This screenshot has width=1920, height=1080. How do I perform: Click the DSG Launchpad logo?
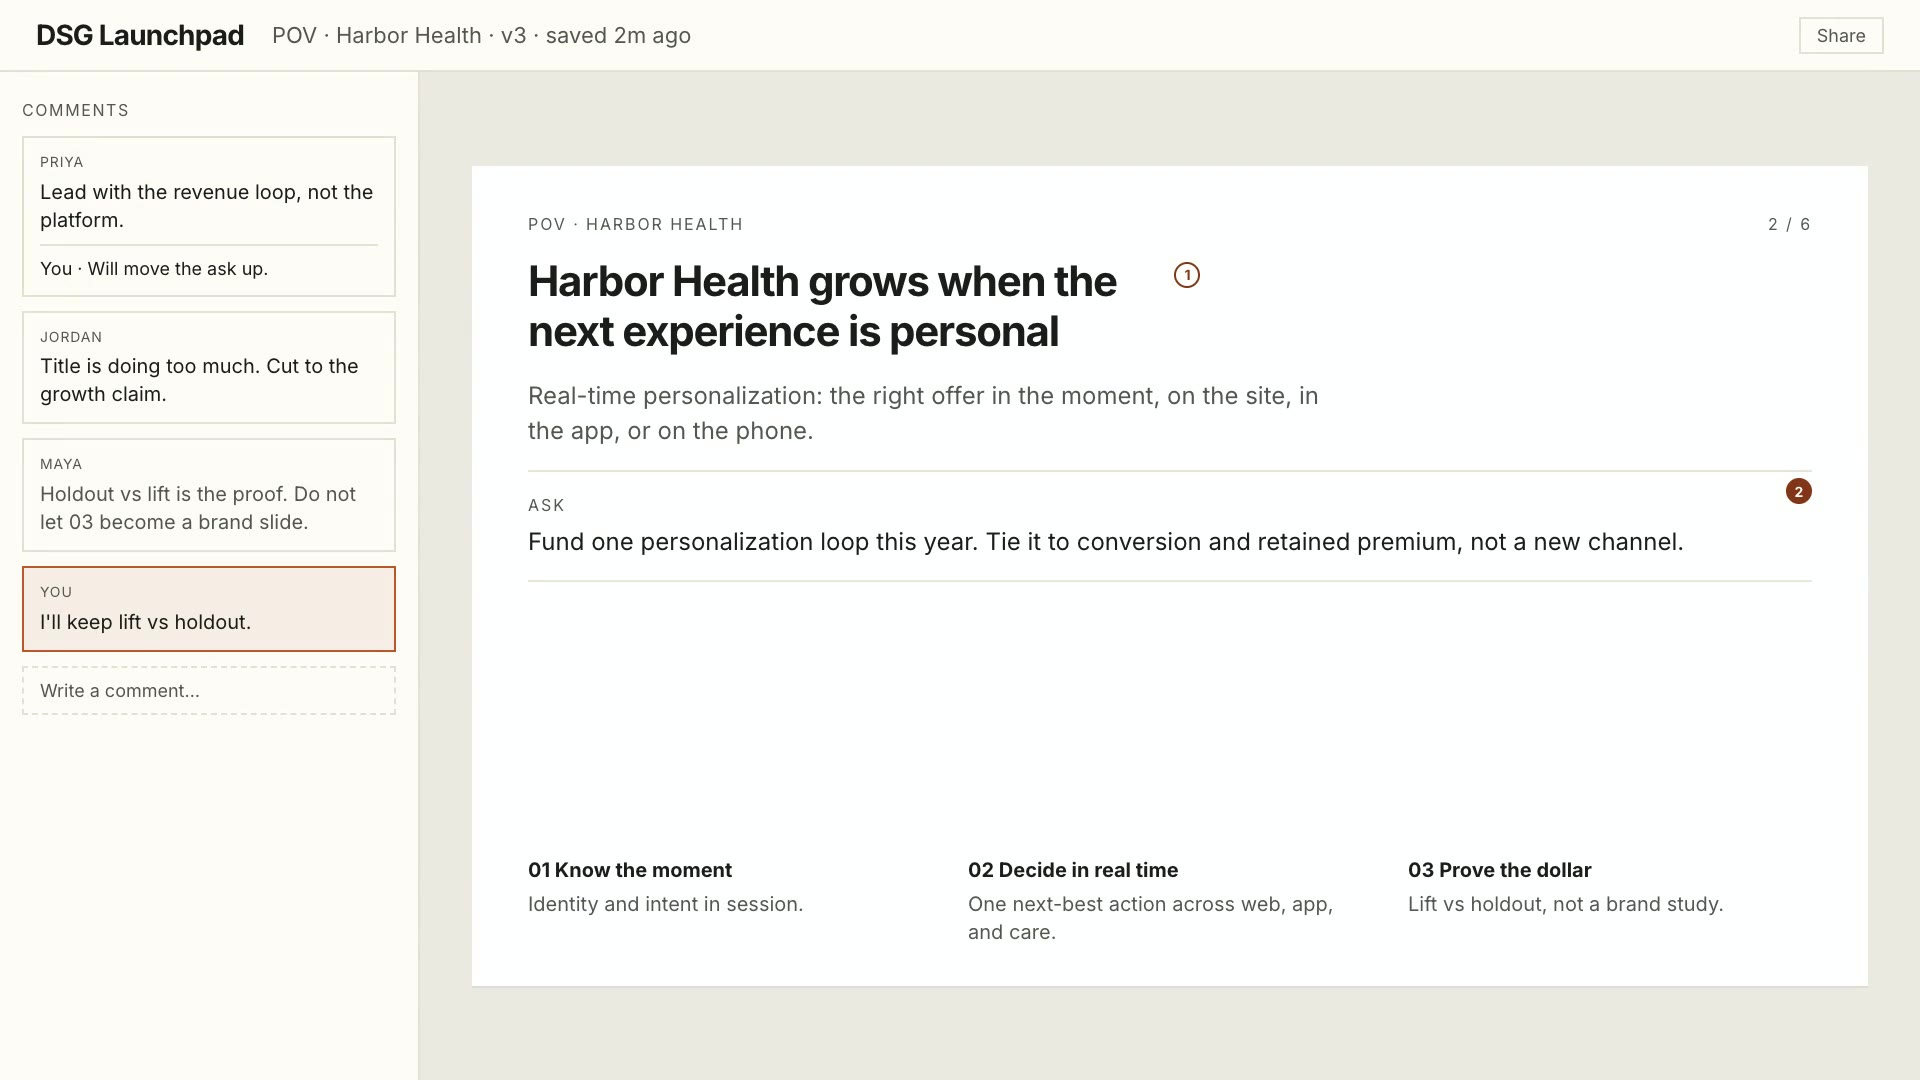point(140,36)
